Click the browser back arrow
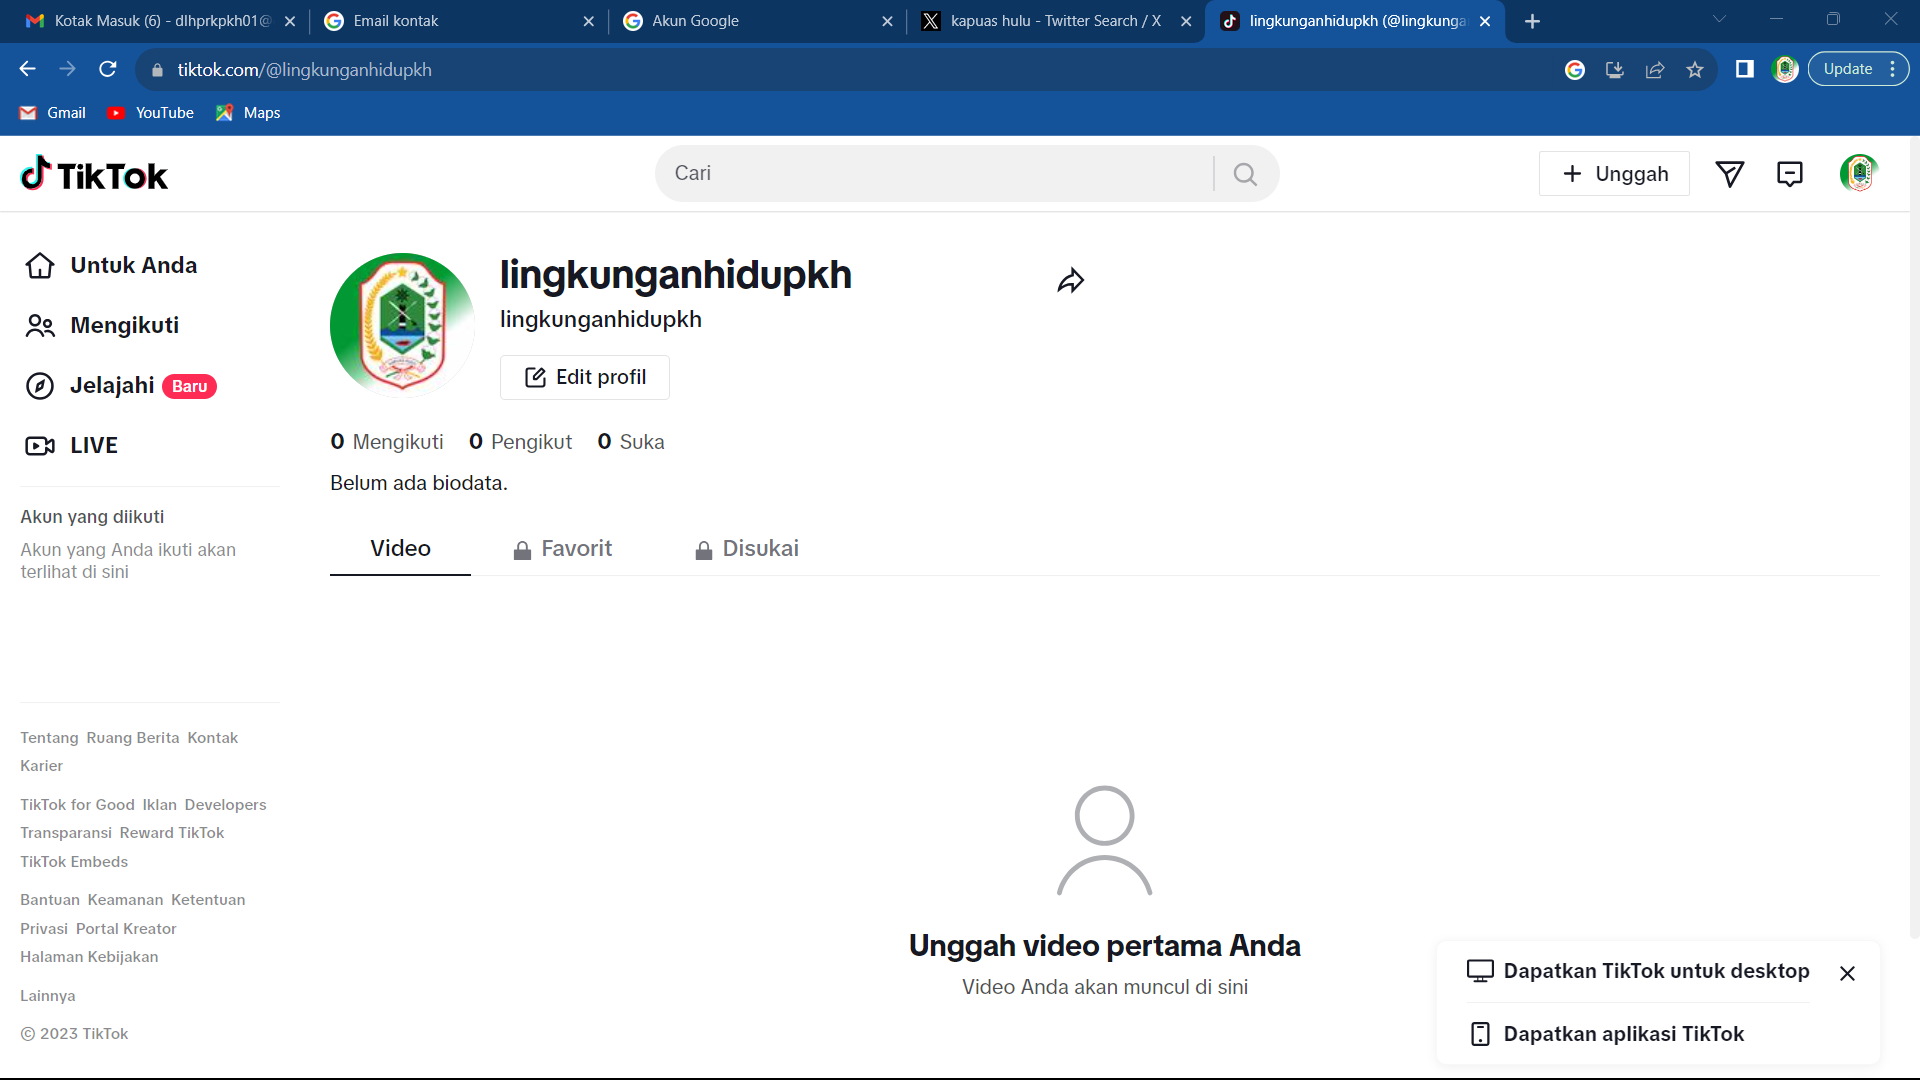 [27, 69]
